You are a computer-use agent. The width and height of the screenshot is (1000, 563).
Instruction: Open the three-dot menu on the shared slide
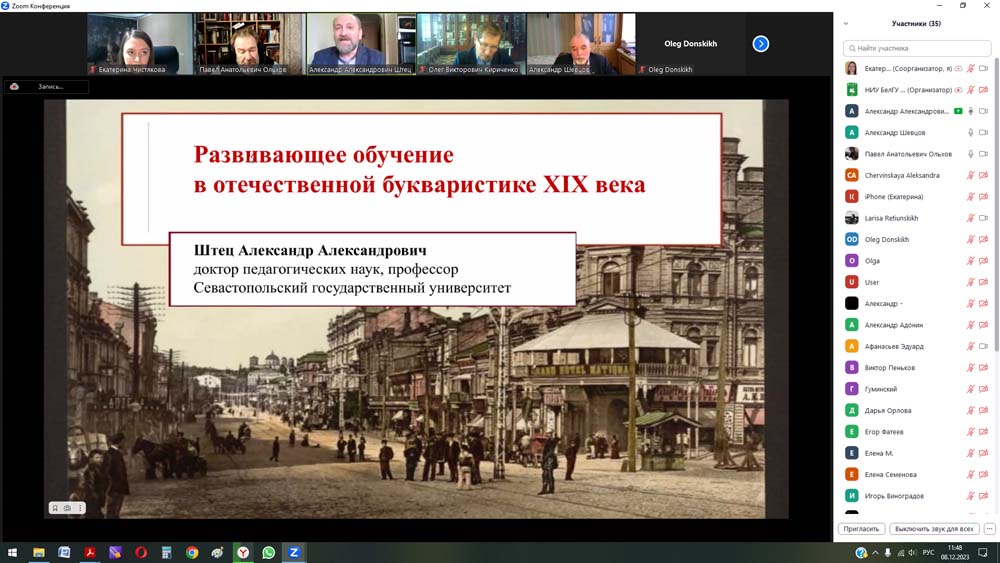(x=79, y=508)
